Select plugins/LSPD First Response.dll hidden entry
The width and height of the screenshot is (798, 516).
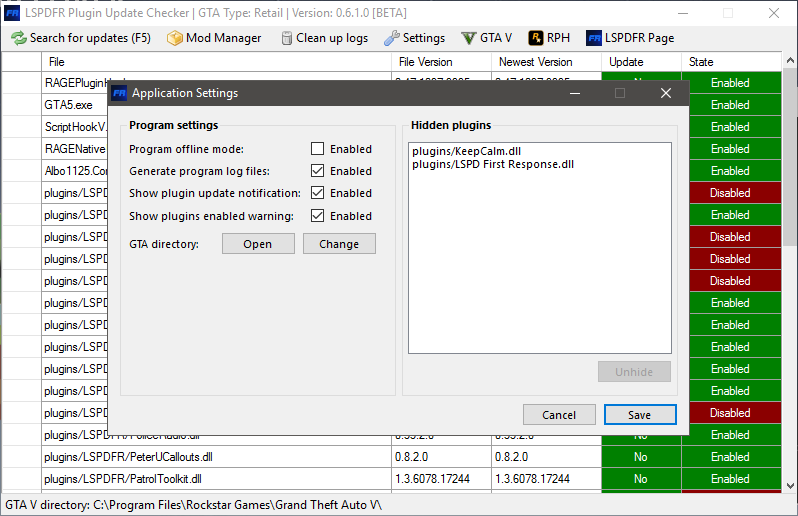point(492,164)
